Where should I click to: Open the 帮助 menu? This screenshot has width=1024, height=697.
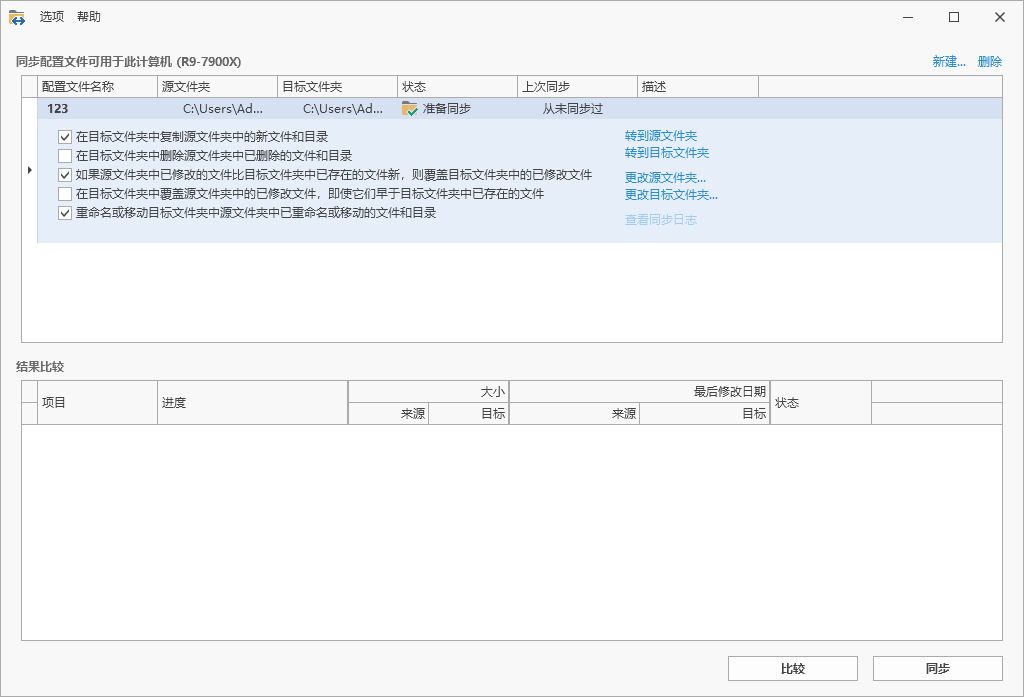point(89,17)
